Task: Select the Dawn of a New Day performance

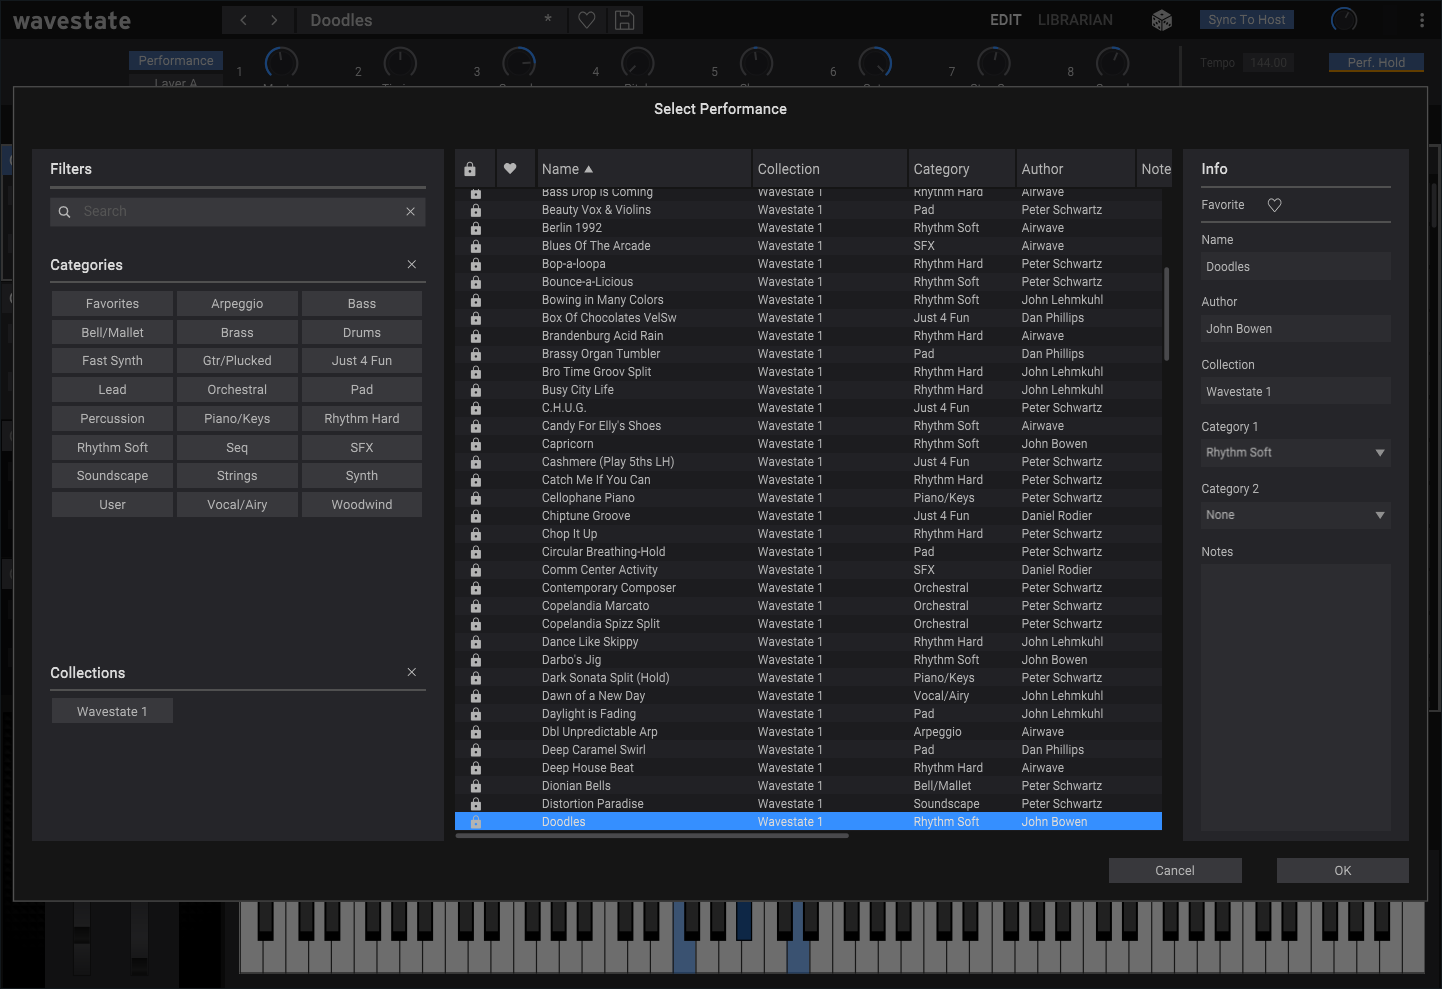Action: click(808, 696)
